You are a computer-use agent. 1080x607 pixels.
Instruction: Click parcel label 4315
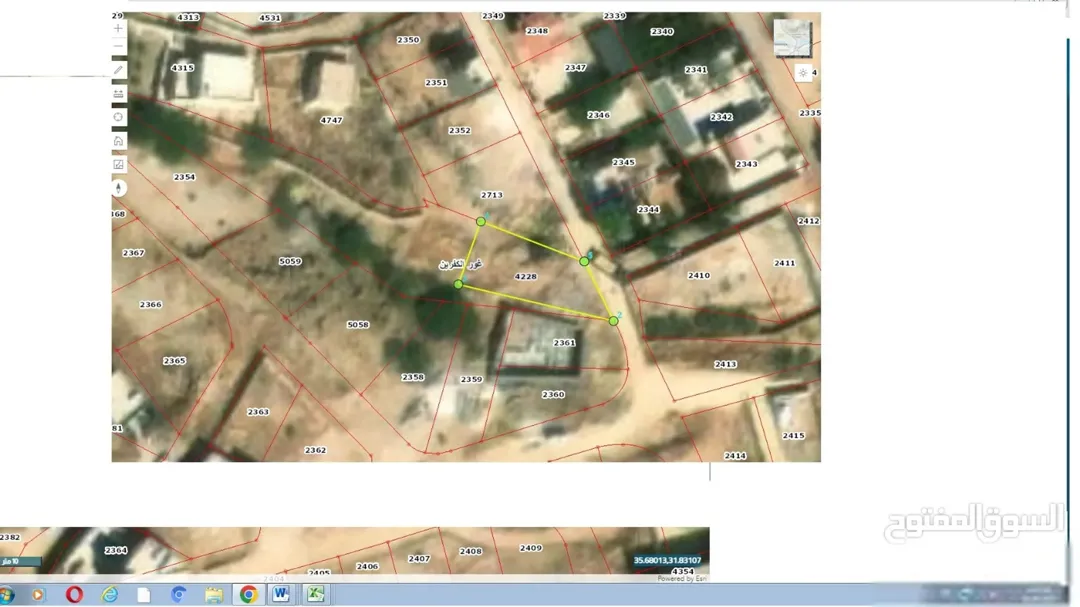pyautogui.click(x=183, y=68)
